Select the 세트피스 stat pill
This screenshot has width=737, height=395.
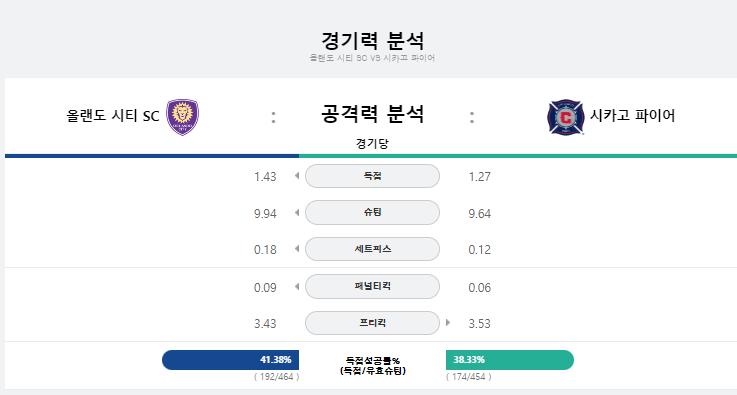point(372,249)
